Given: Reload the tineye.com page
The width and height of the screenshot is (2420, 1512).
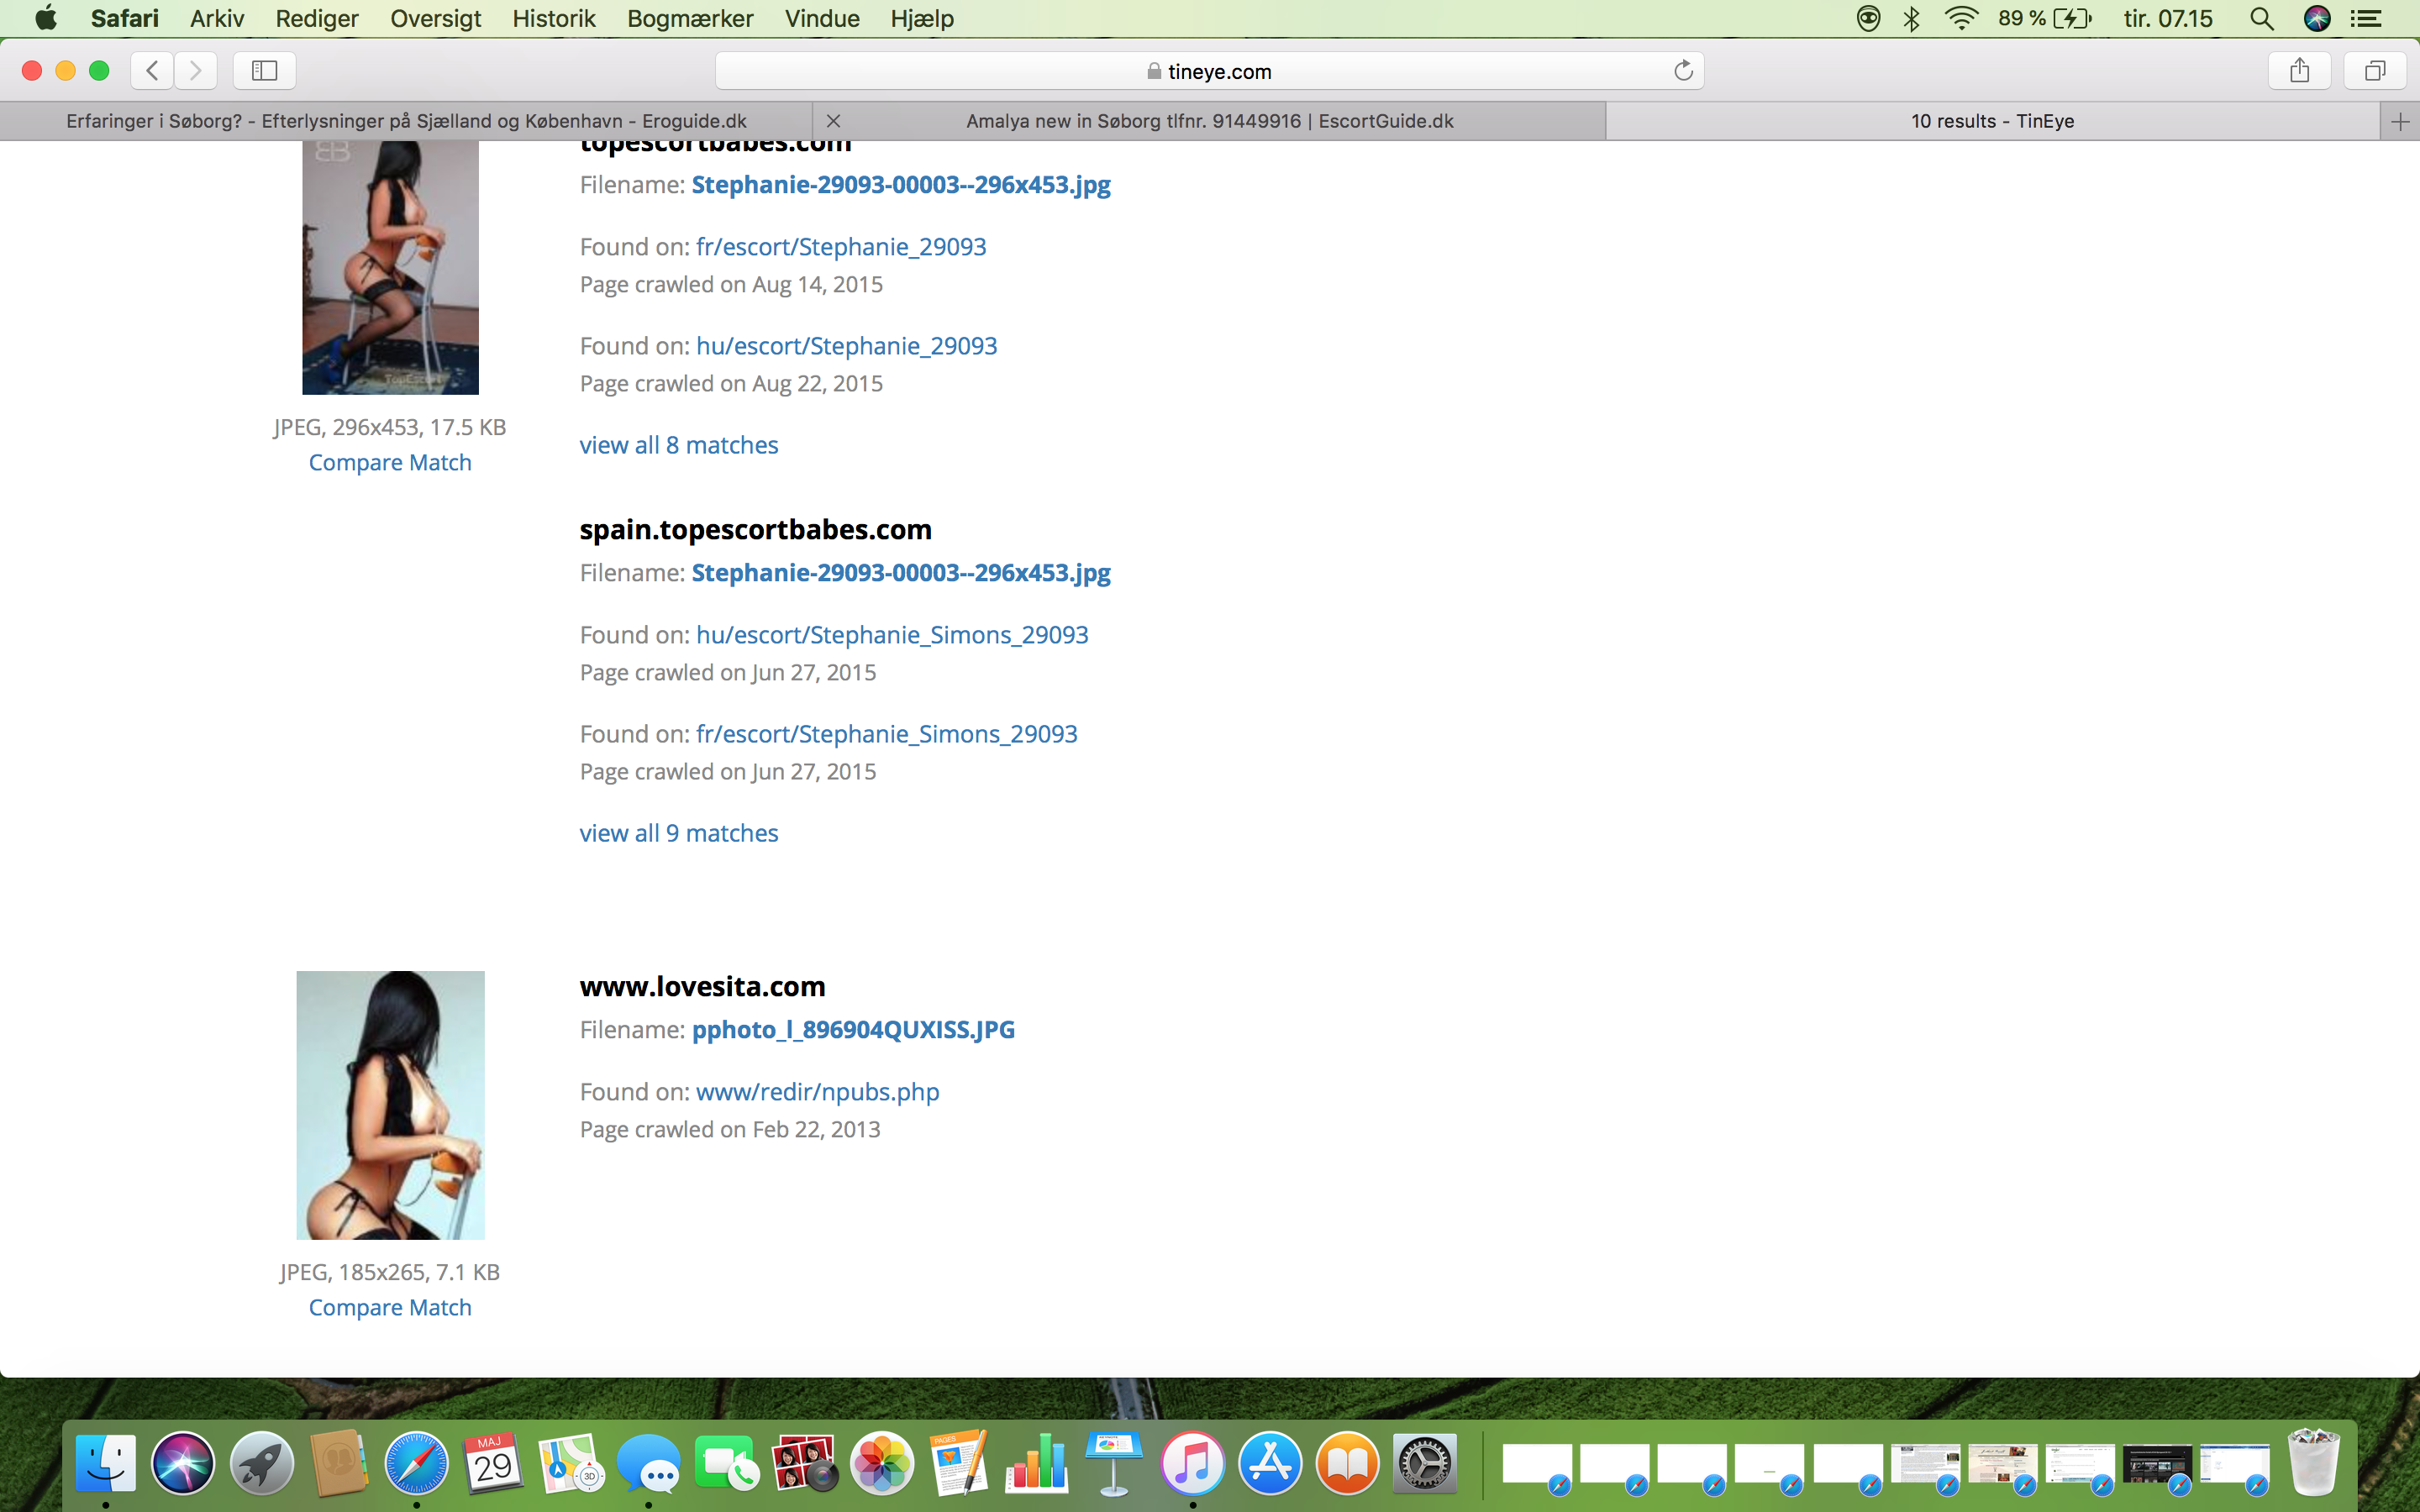Looking at the screenshot, I should 1683,70.
